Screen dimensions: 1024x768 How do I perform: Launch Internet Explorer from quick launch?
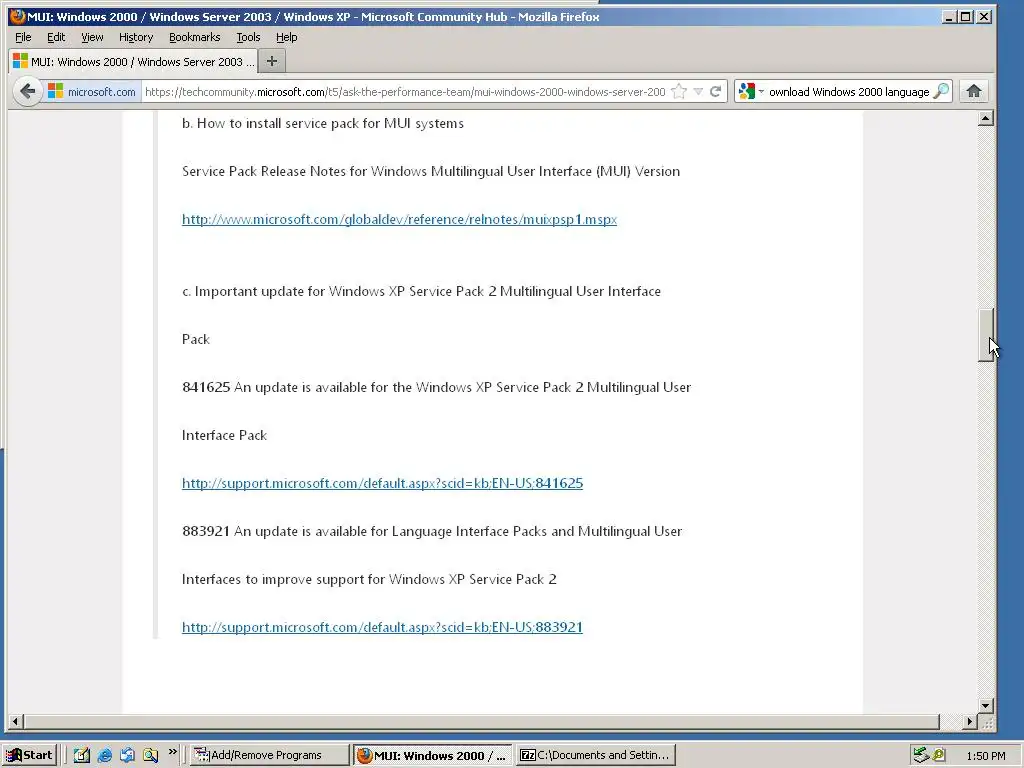pos(104,755)
